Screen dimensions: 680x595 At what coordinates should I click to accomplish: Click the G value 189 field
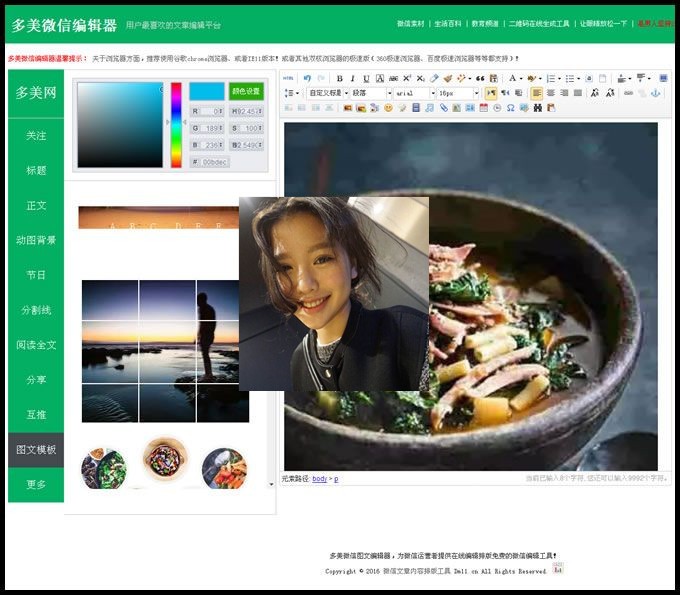coord(207,128)
